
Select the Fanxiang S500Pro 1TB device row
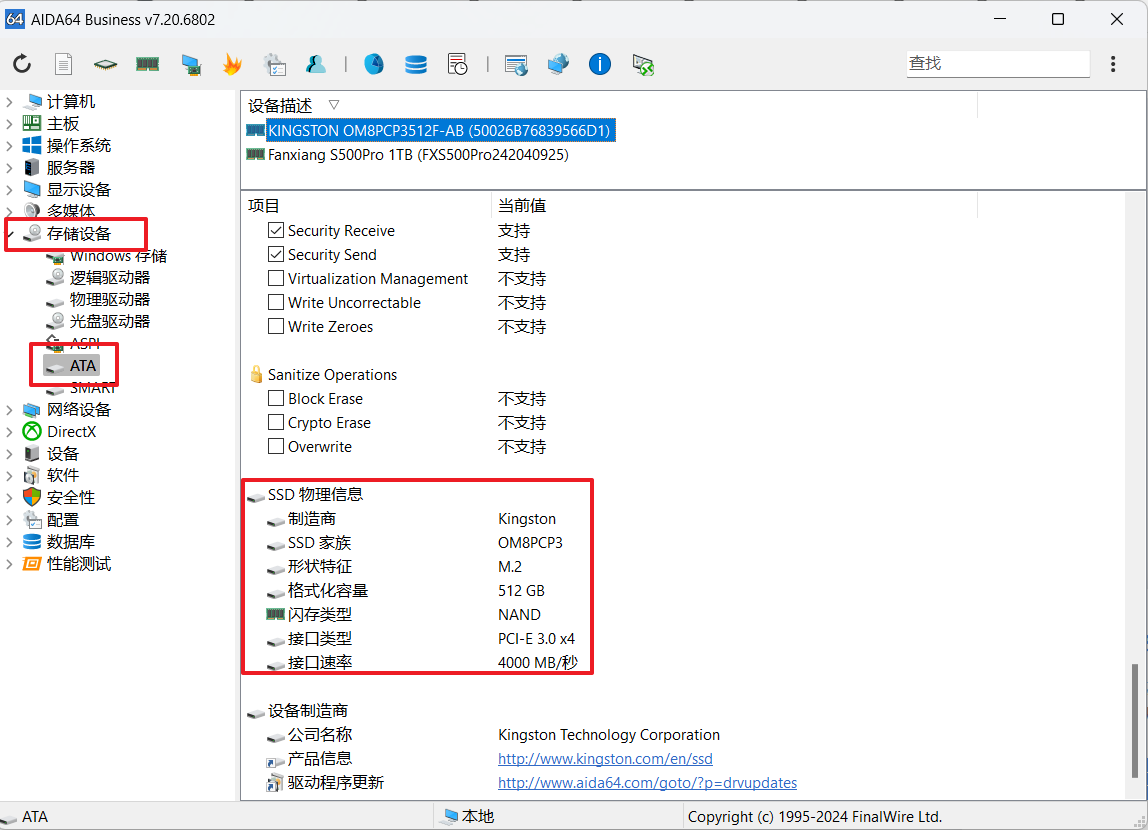[418, 154]
